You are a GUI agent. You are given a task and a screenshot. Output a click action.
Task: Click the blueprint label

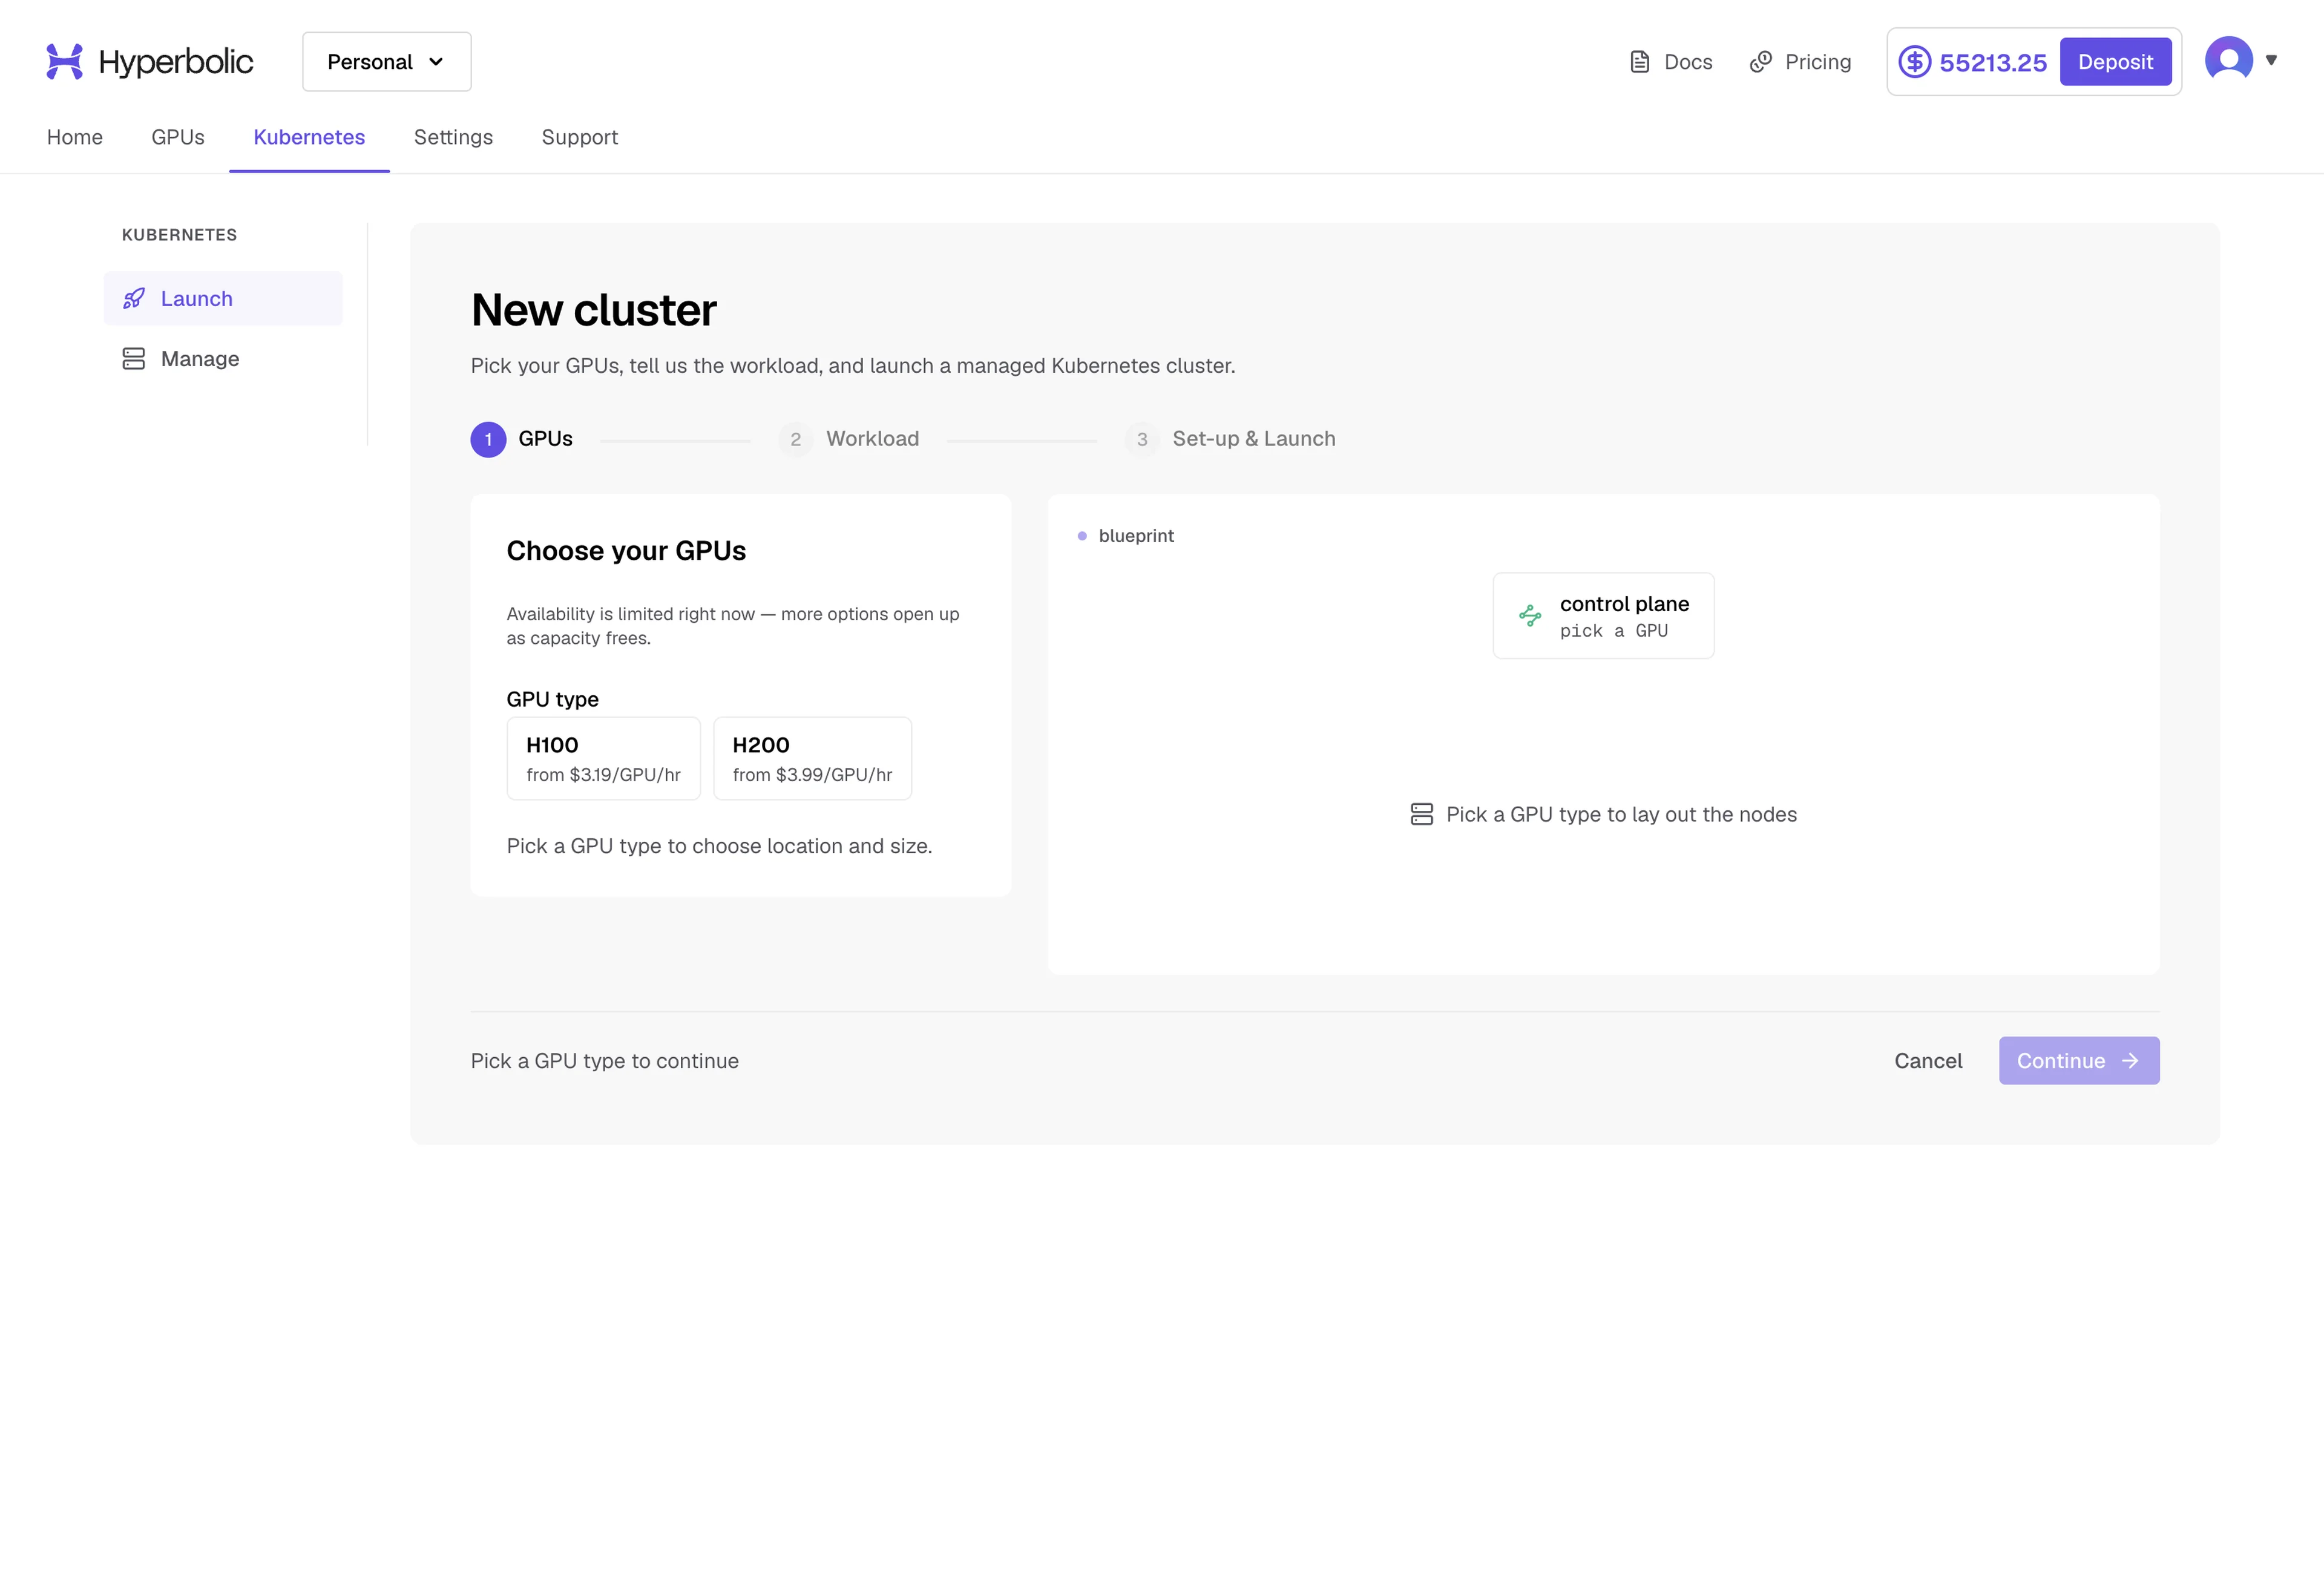point(1136,536)
